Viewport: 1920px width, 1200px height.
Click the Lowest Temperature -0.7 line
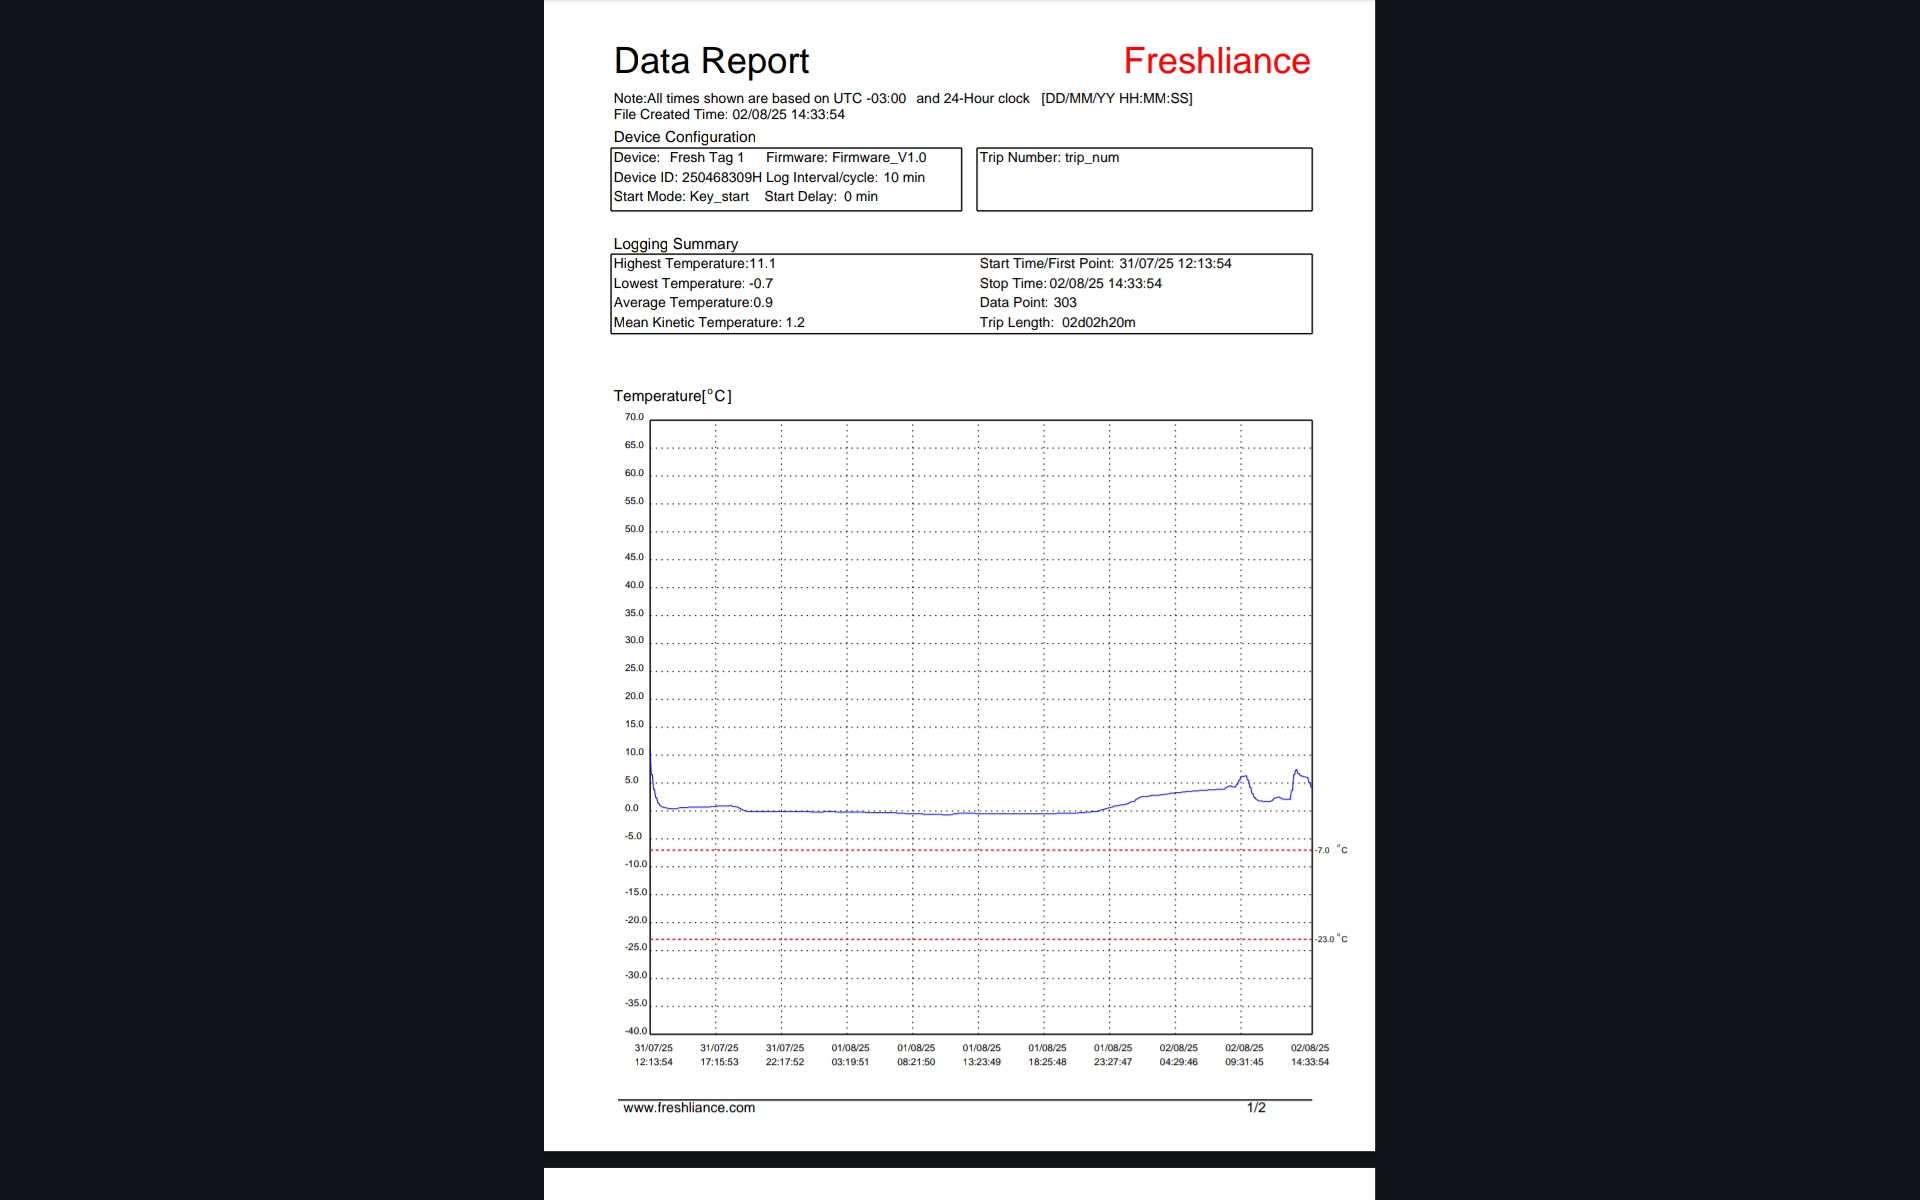tap(693, 283)
